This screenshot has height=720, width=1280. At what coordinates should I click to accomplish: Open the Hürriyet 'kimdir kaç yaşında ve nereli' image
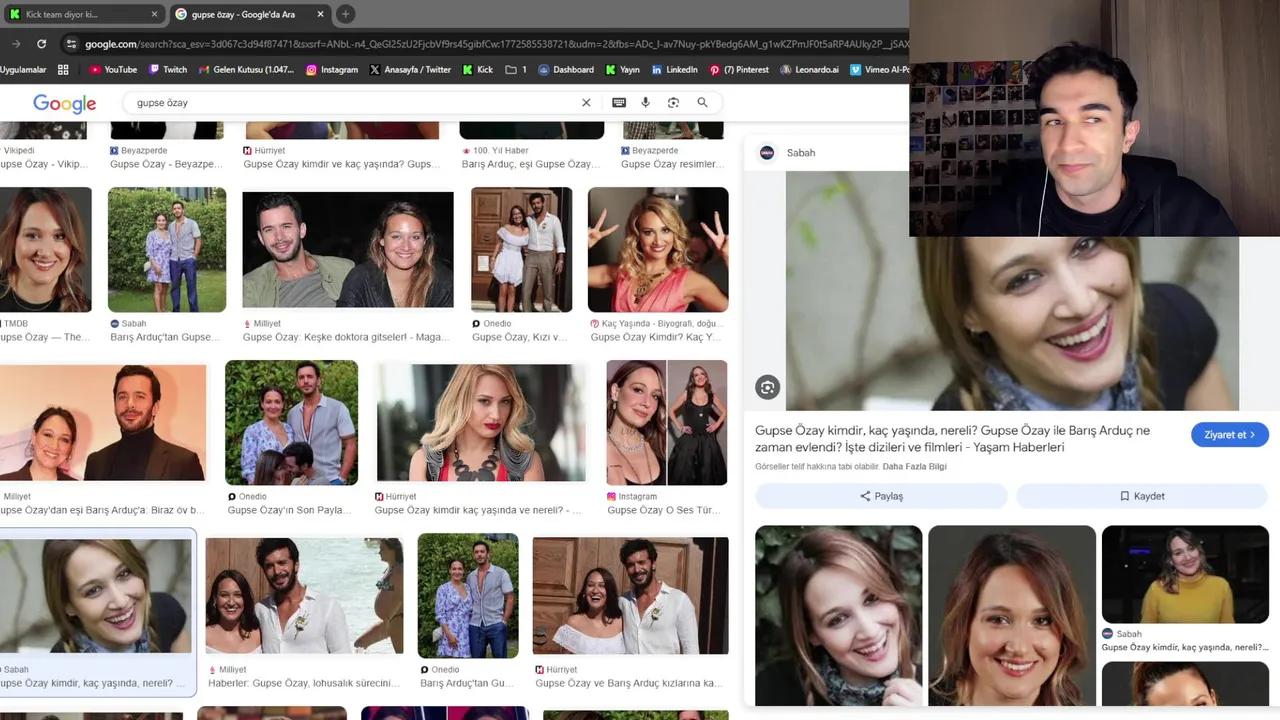[481, 423]
